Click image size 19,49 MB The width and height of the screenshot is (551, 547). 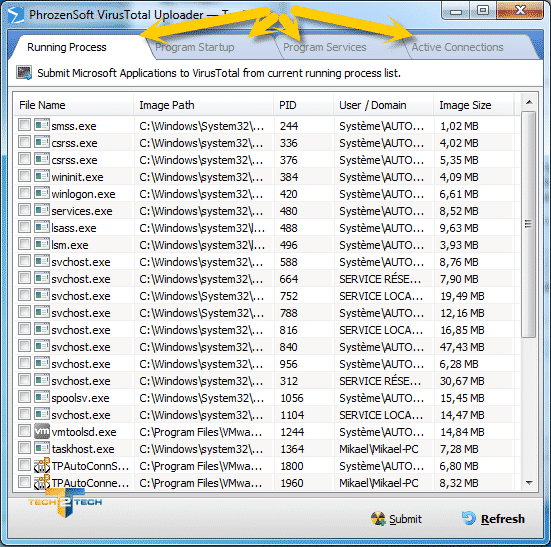pos(462,296)
